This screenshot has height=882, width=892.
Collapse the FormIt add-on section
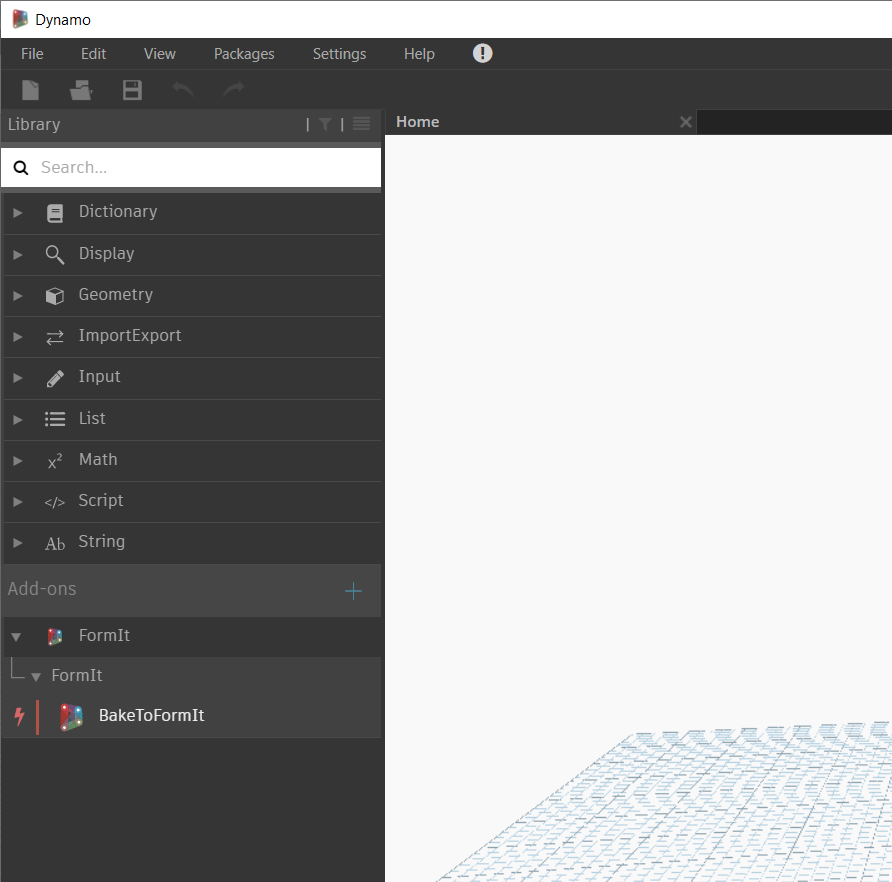(x=16, y=636)
